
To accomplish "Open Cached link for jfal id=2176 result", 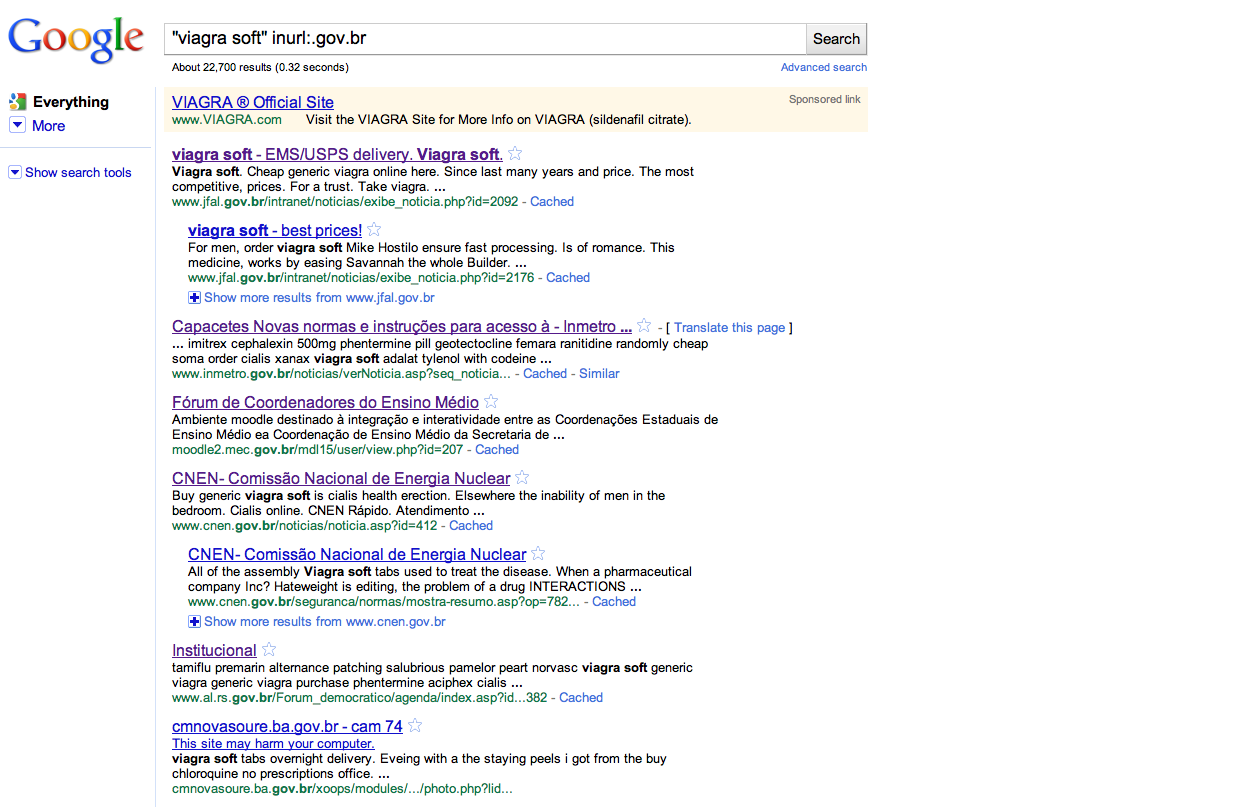I will tap(568, 277).
